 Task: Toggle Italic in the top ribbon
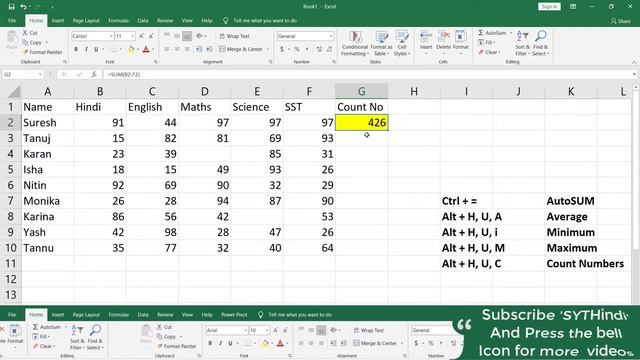tap(86, 49)
